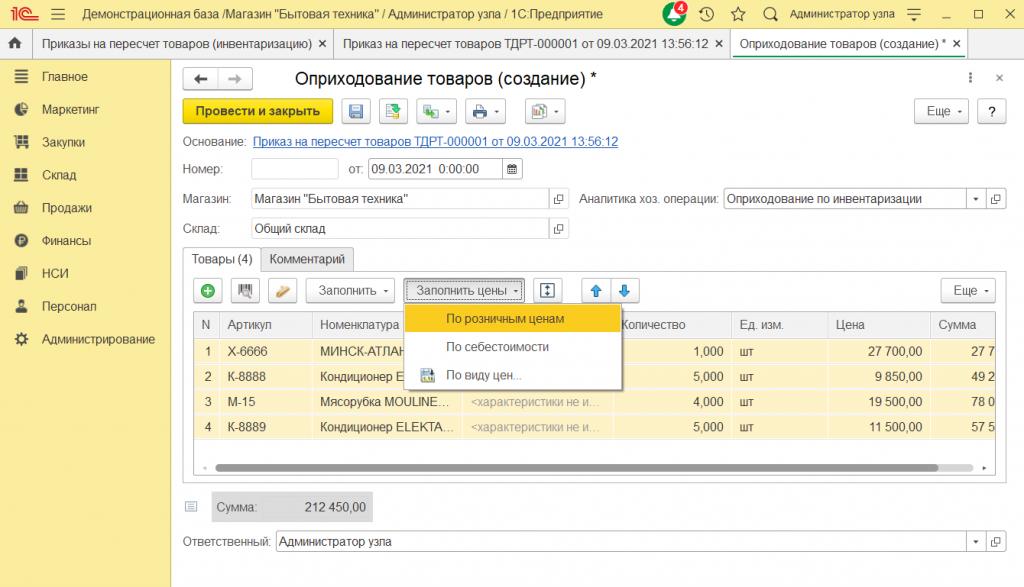
Task: Expand the Аналитика хоз. операции dropdown
Action: pos(976,199)
